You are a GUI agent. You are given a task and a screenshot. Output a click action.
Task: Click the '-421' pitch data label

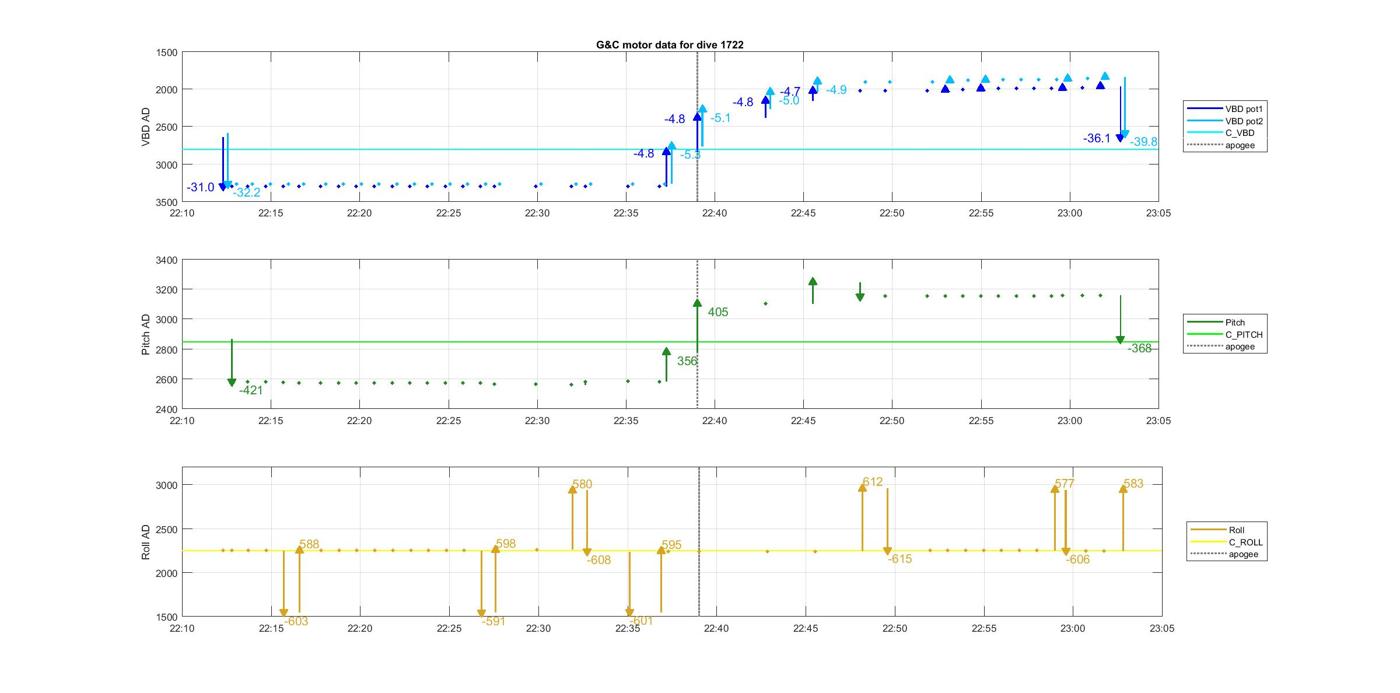pos(251,391)
